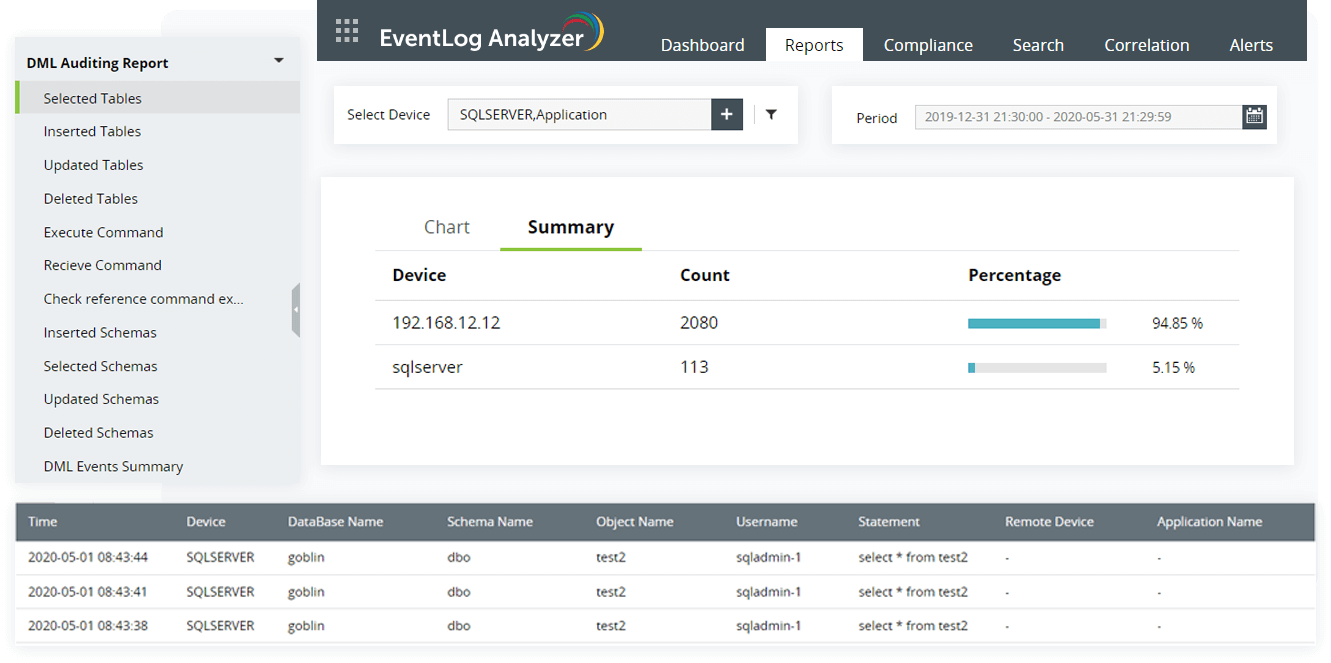Open the Period calendar picker icon
Image resolution: width=1331 pixels, height=663 pixels.
coord(1254,117)
